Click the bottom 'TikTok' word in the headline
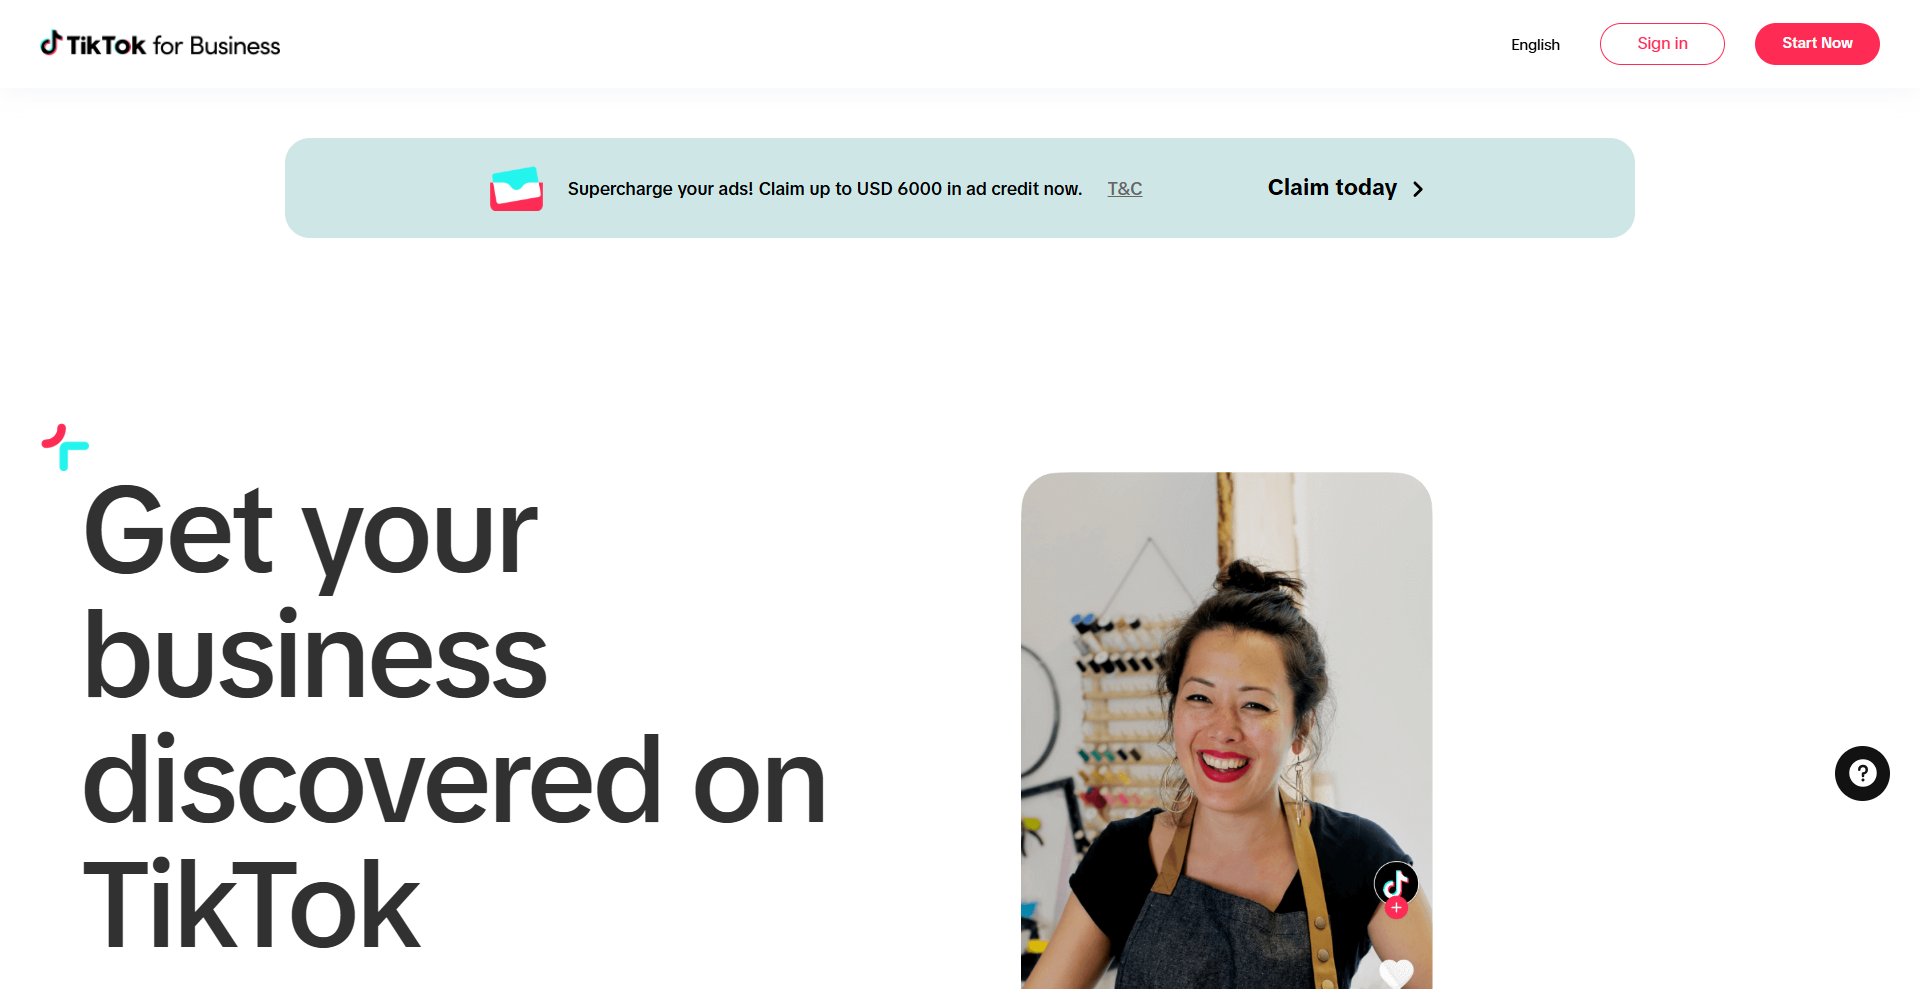 [252, 905]
